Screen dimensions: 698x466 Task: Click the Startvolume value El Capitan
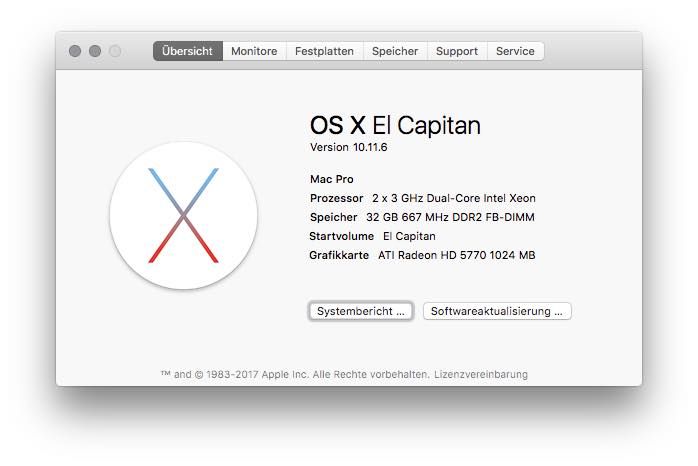click(x=410, y=236)
